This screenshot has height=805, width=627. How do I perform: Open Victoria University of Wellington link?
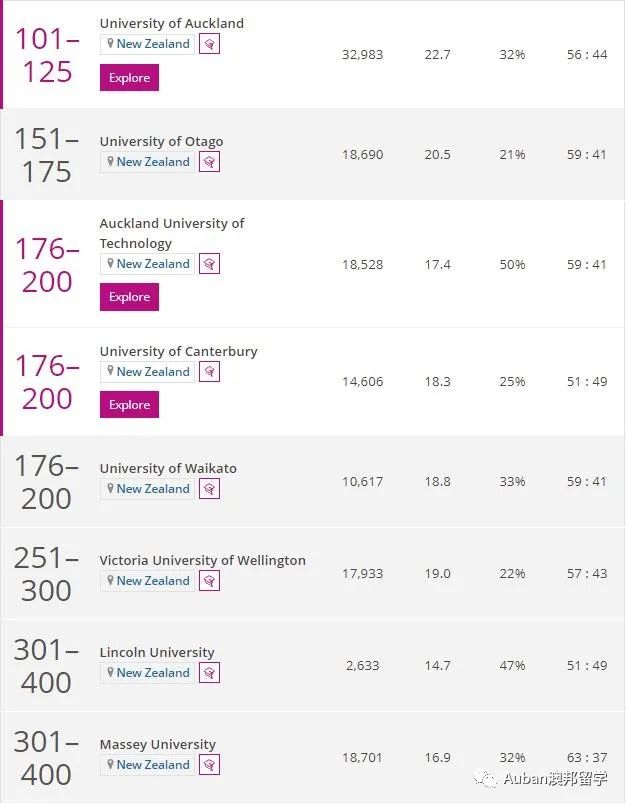click(202, 560)
